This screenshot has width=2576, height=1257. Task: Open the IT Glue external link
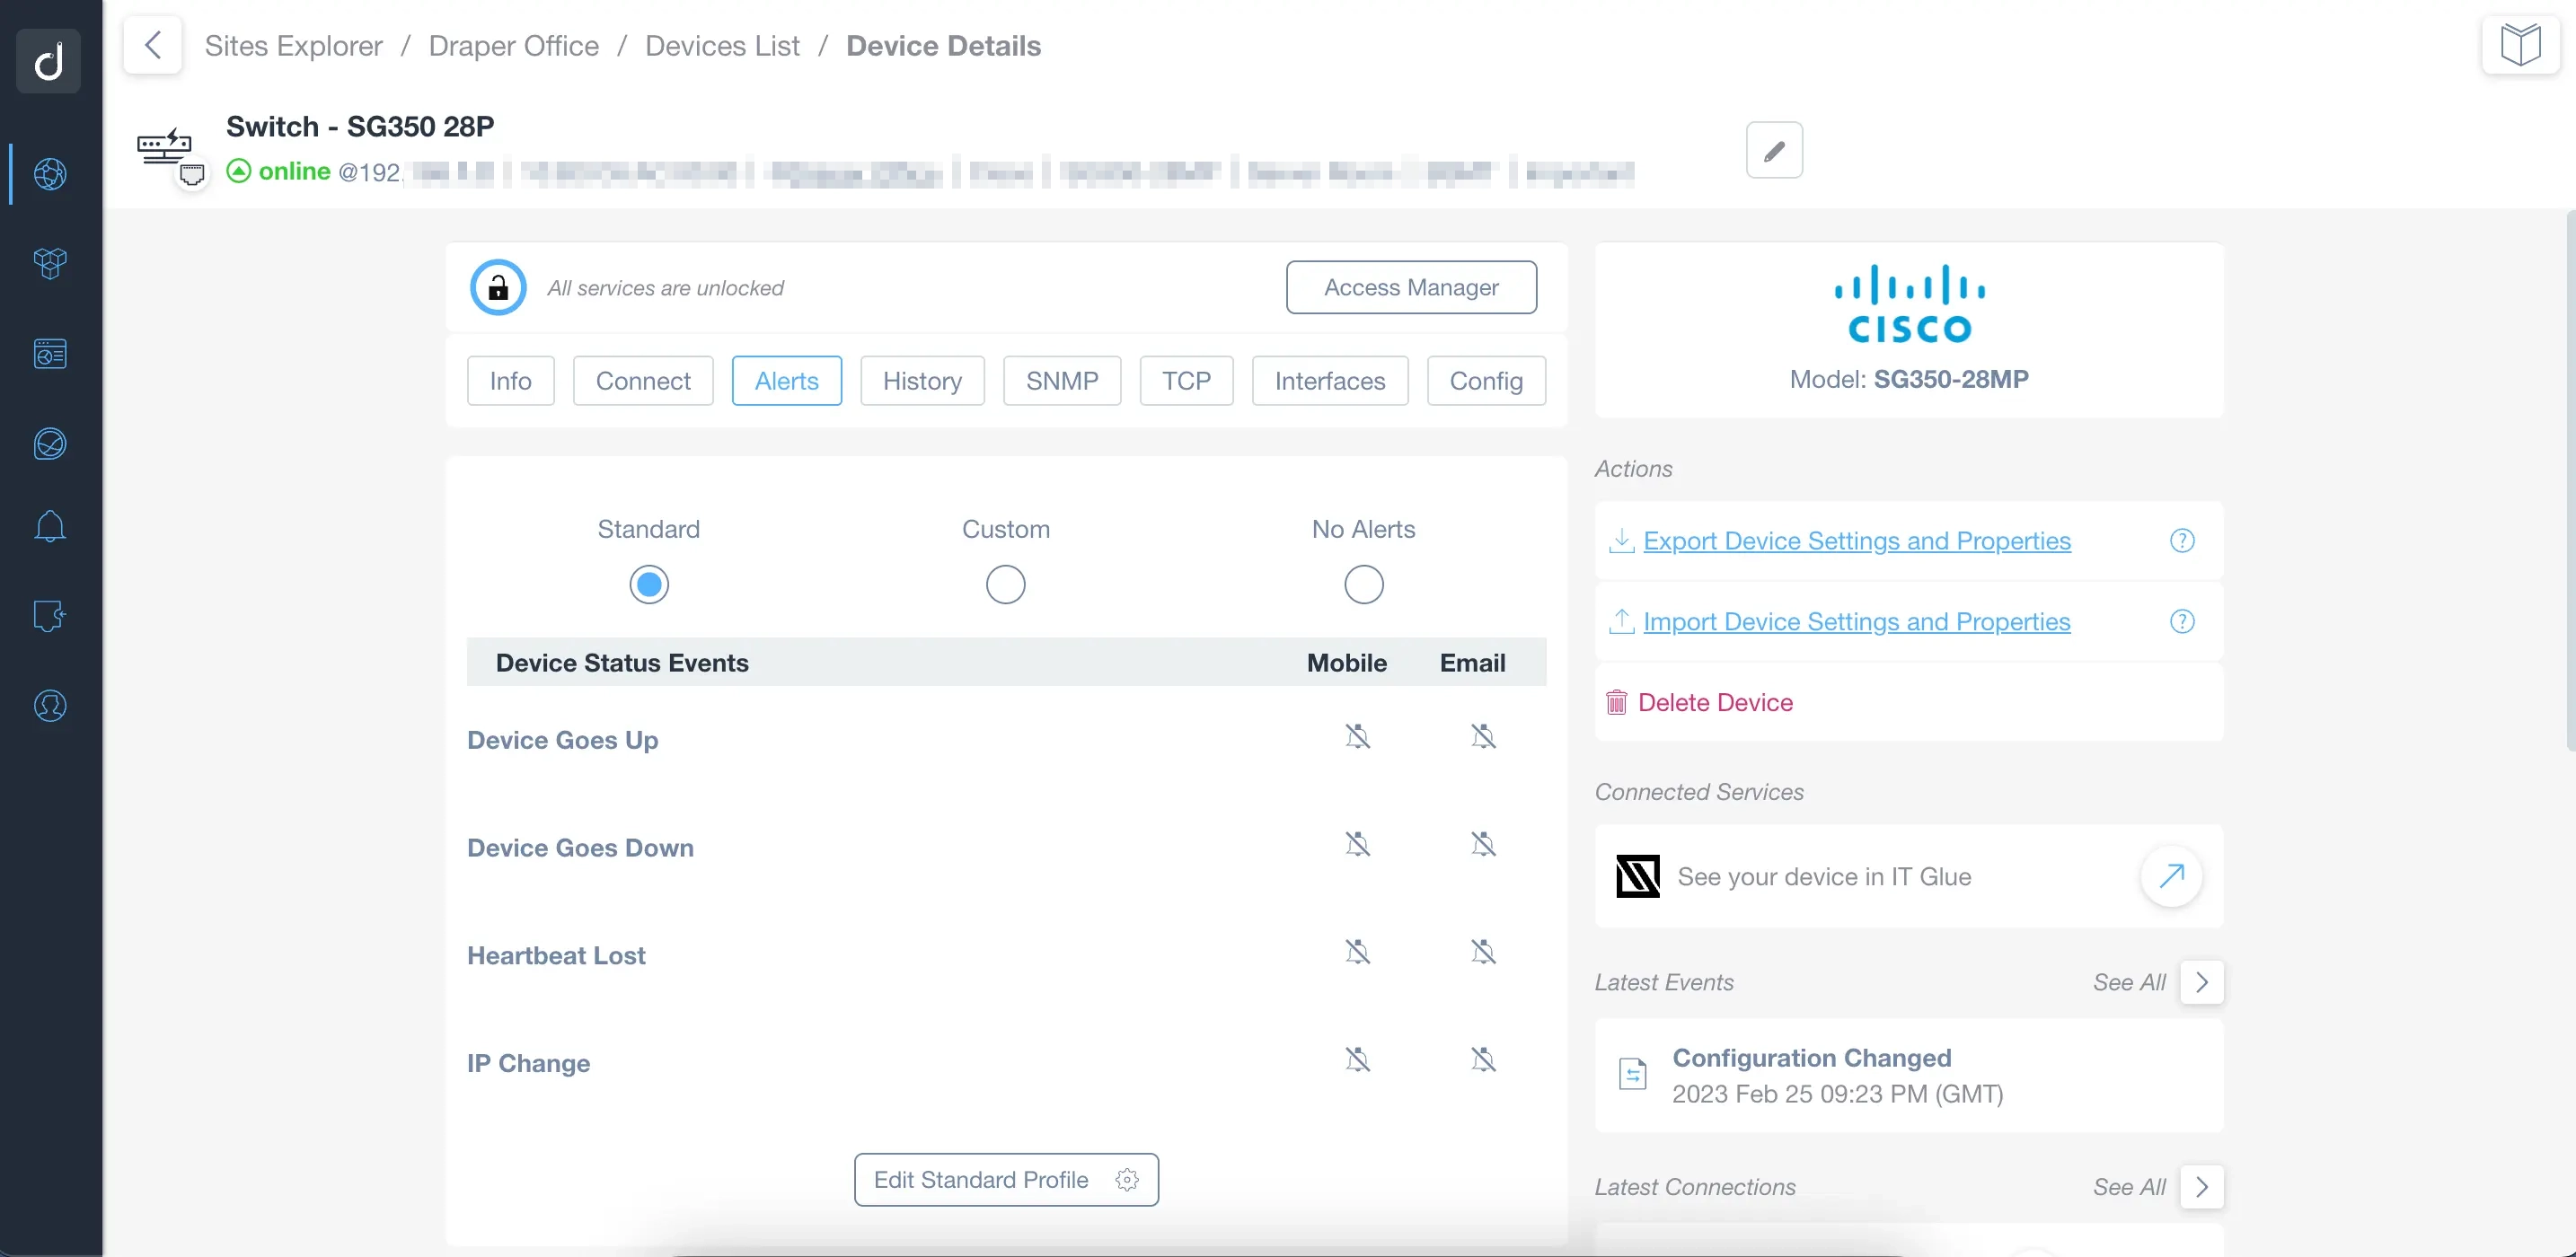2172,875
